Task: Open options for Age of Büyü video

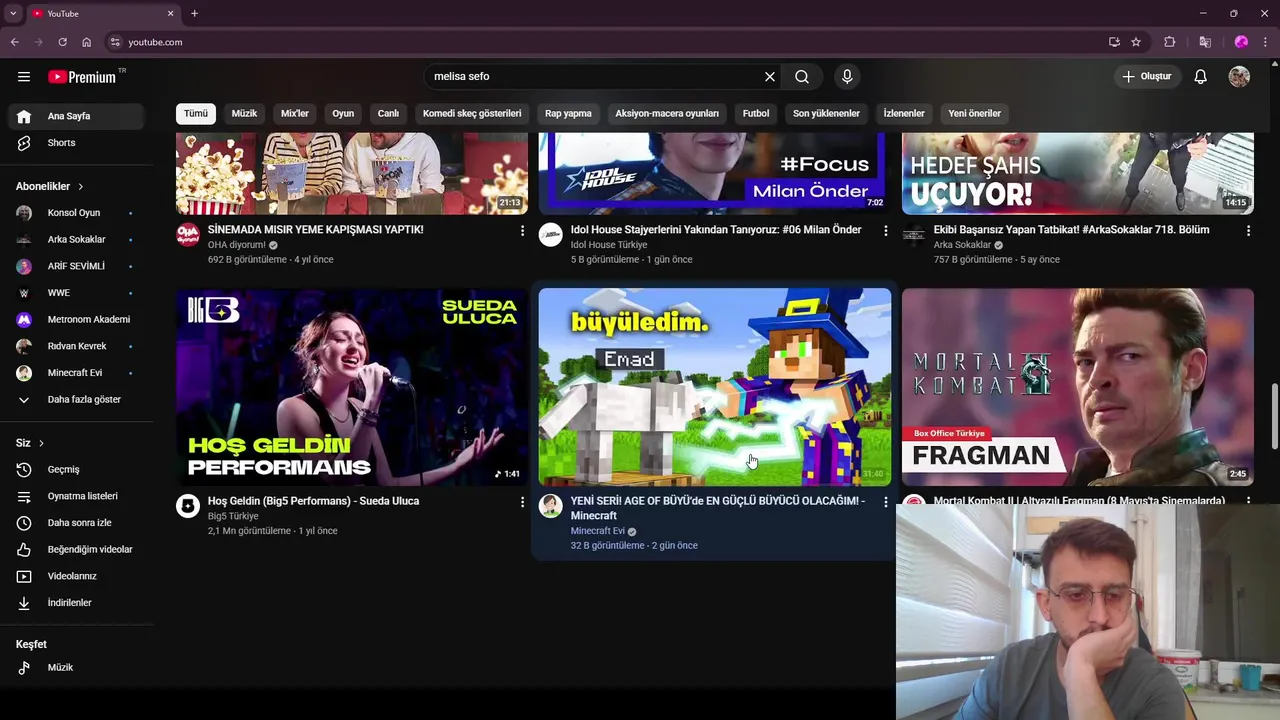Action: (885, 502)
